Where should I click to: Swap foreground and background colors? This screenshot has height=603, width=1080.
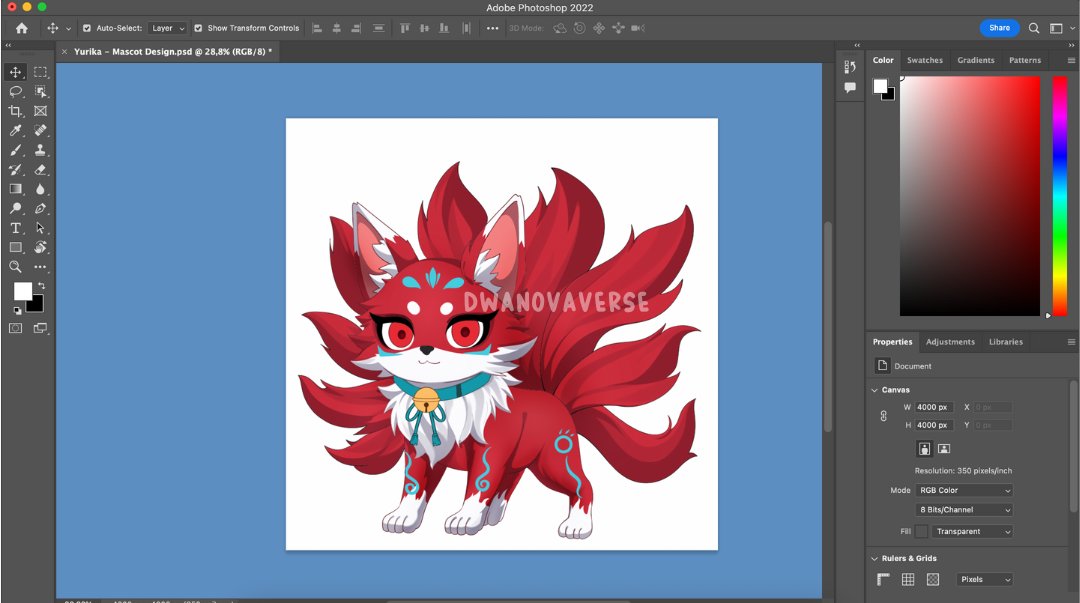(x=42, y=285)
